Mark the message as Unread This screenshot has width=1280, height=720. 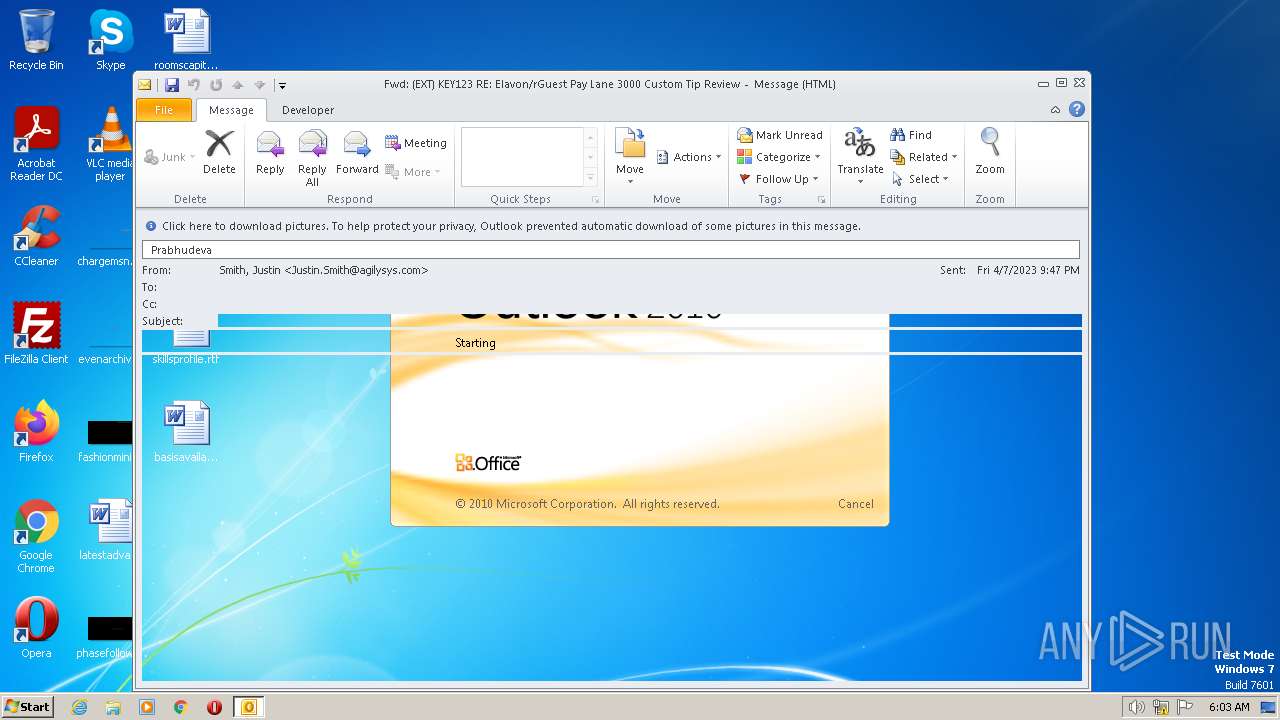tap(780, 135)
